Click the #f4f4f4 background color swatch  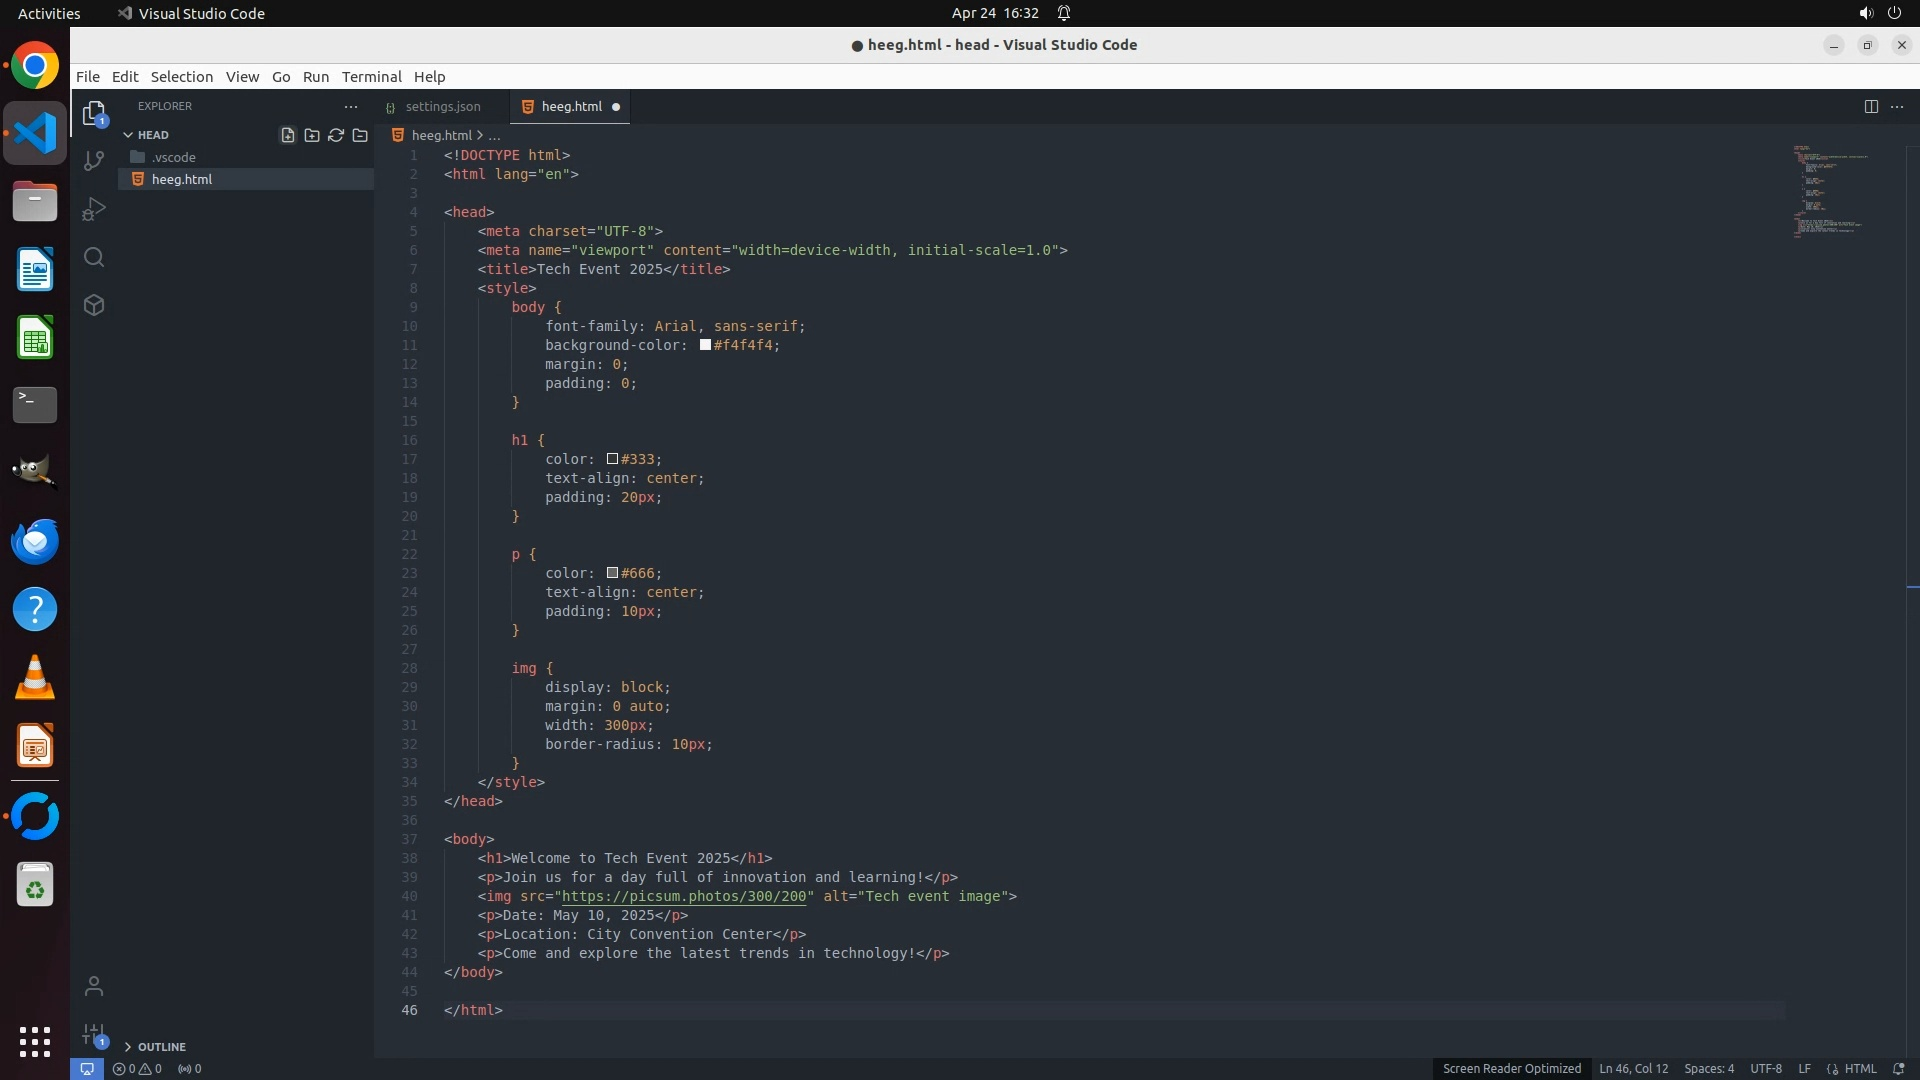coord(705,345)
